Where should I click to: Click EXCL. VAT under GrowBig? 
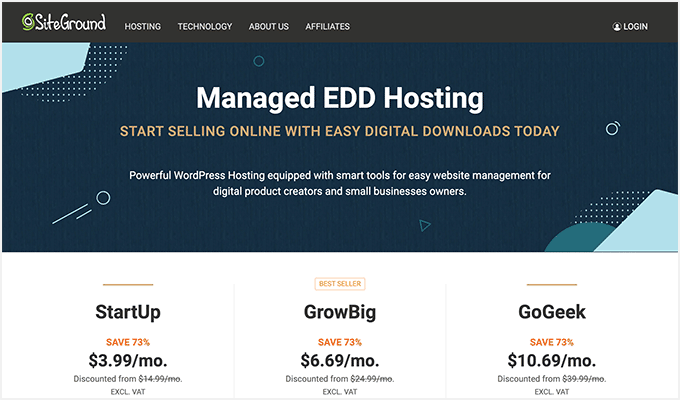(340, 392)
